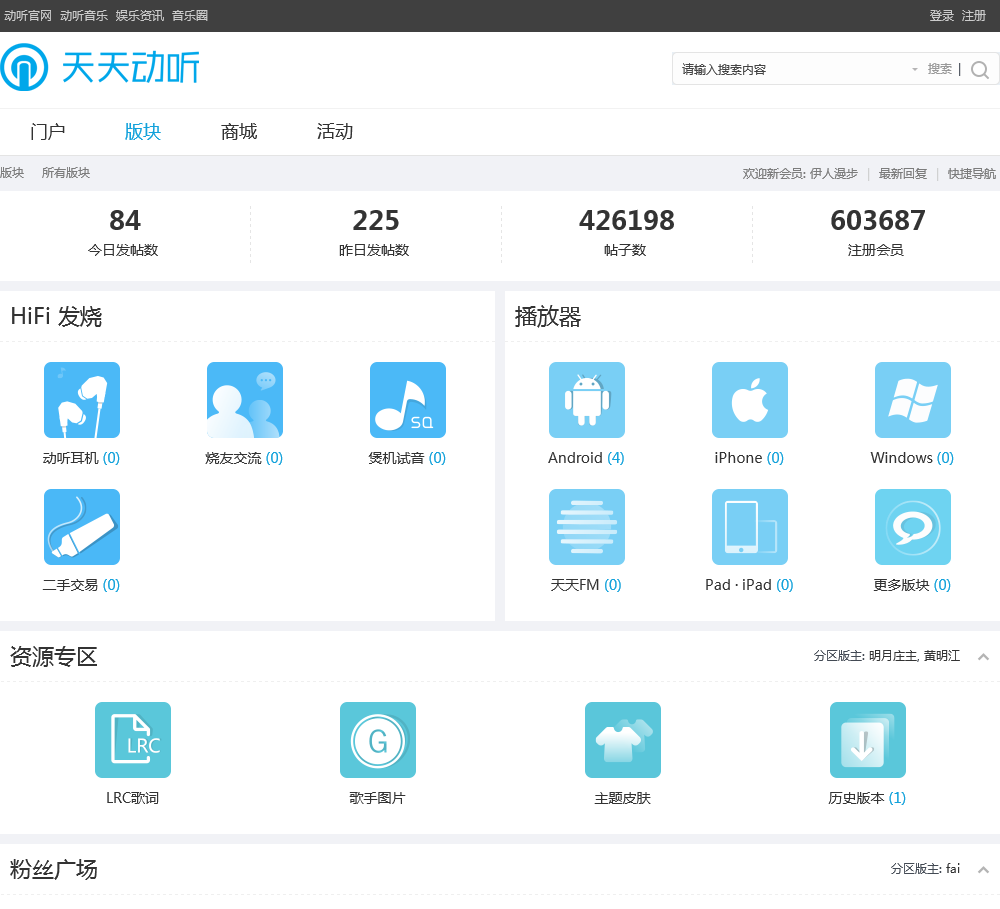
Task: Open the LRC歌词 file icon
Action: tap(133, 740)
